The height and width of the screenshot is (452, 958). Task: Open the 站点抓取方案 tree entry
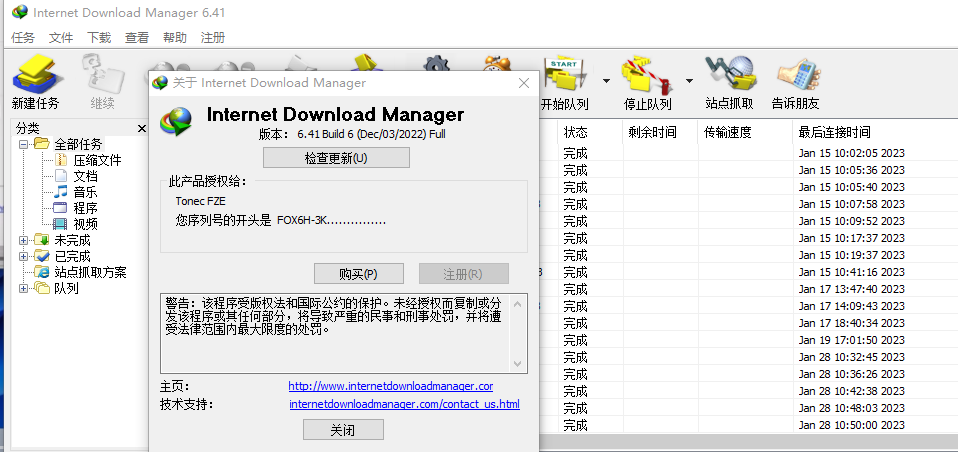click(90, 272)
